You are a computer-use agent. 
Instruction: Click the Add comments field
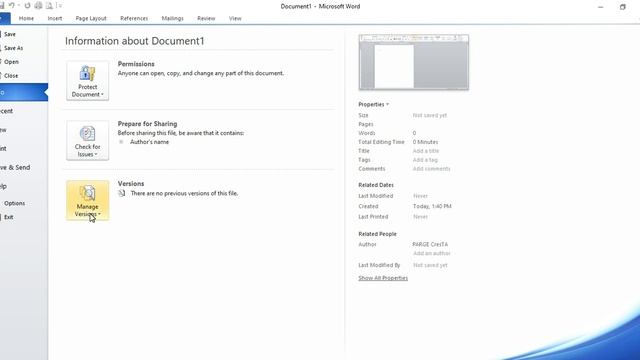coord(431,169)
